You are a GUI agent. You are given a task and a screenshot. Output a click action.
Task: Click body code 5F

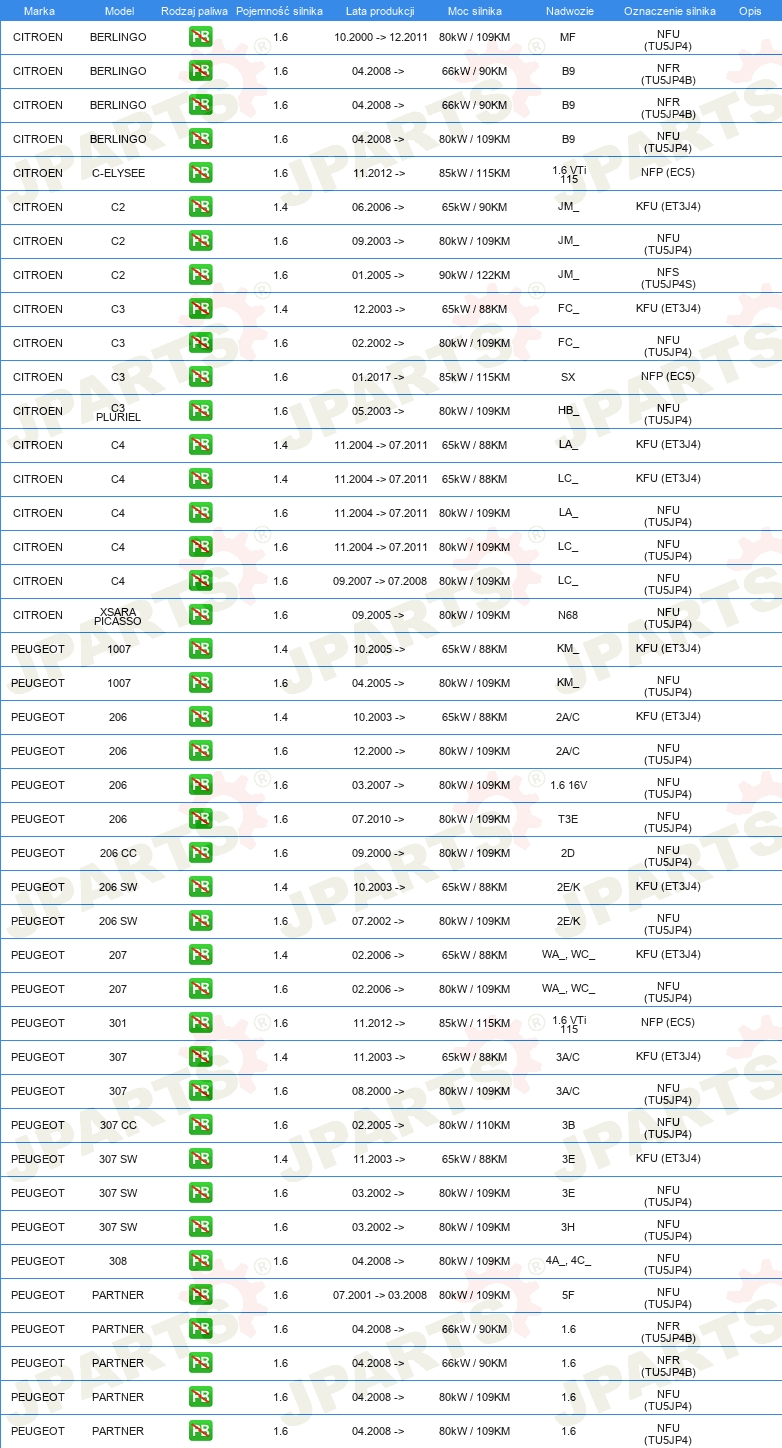pyautogui.click(x=568, y=1295)
